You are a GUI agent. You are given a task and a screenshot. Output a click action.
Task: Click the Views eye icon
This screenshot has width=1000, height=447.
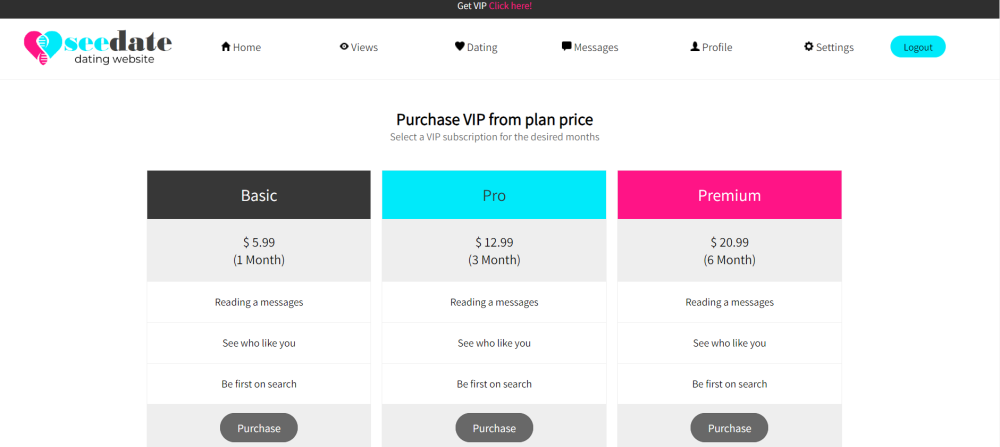click(x=344, y=47)
